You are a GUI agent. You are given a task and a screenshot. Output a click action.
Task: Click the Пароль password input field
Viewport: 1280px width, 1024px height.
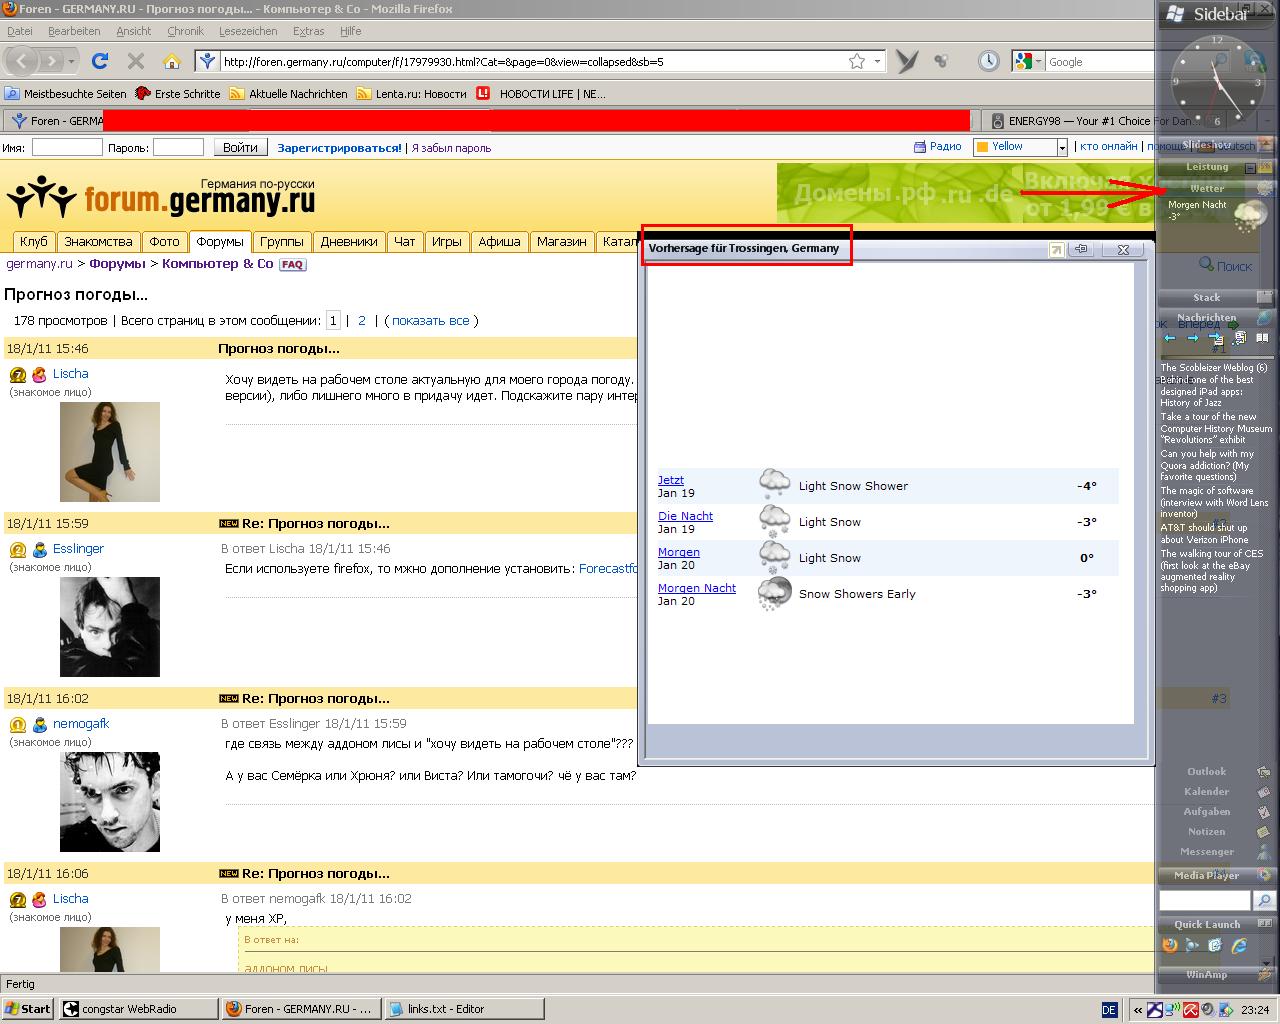pos(178,147)
